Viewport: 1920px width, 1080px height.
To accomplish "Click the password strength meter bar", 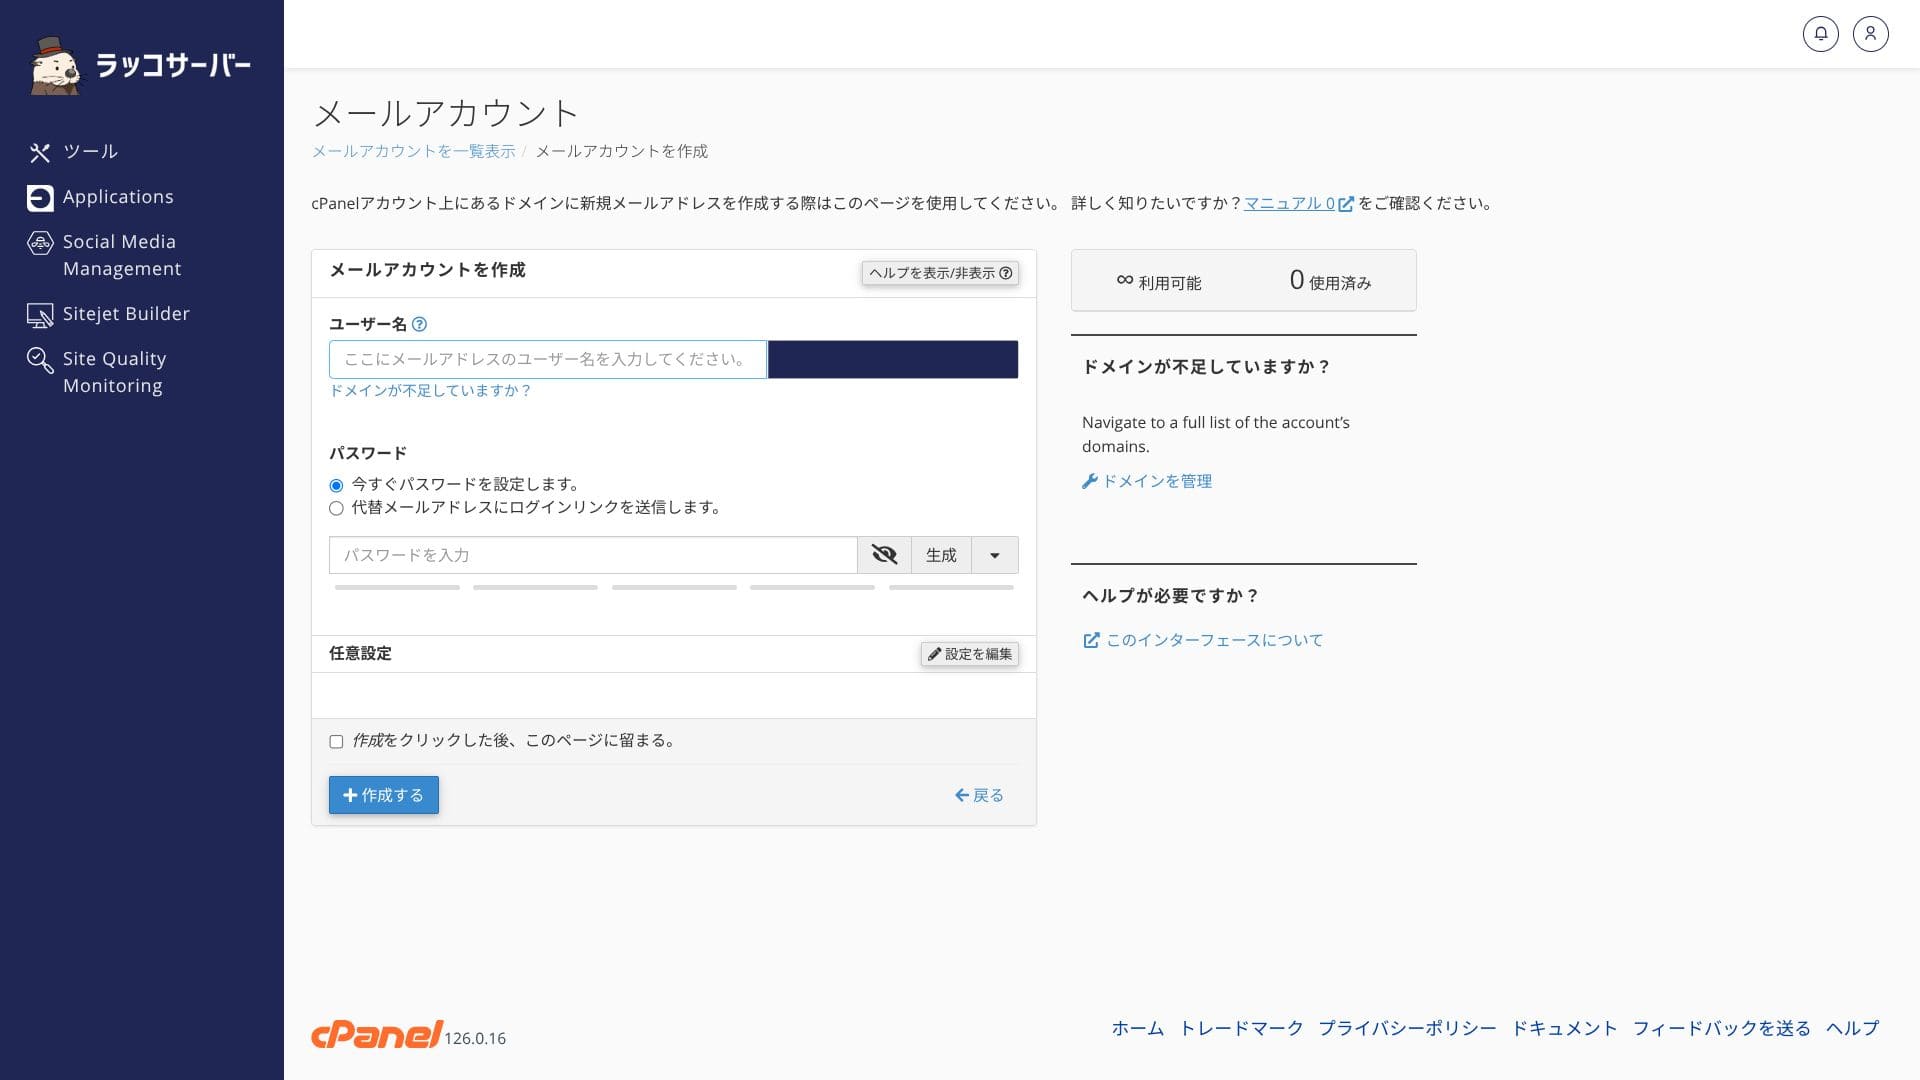I will (673, 588).
